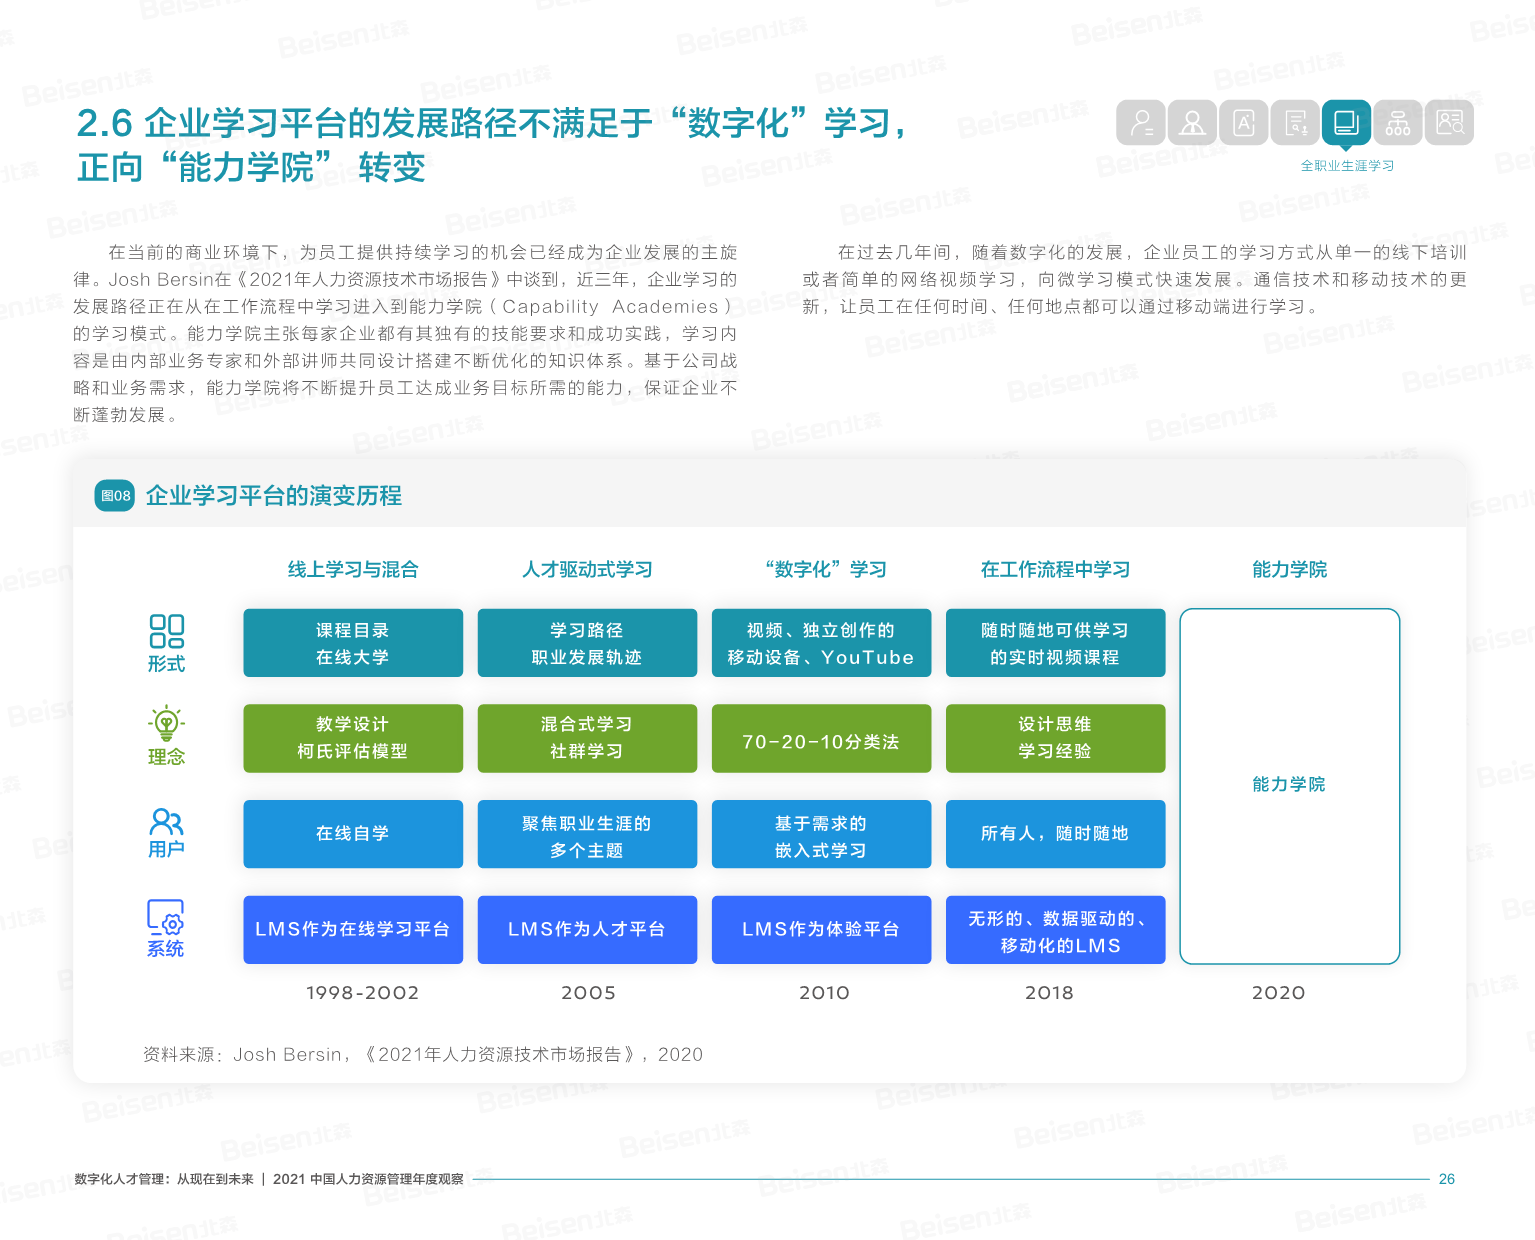Click the page number 26

[x=1446, y=1179]
